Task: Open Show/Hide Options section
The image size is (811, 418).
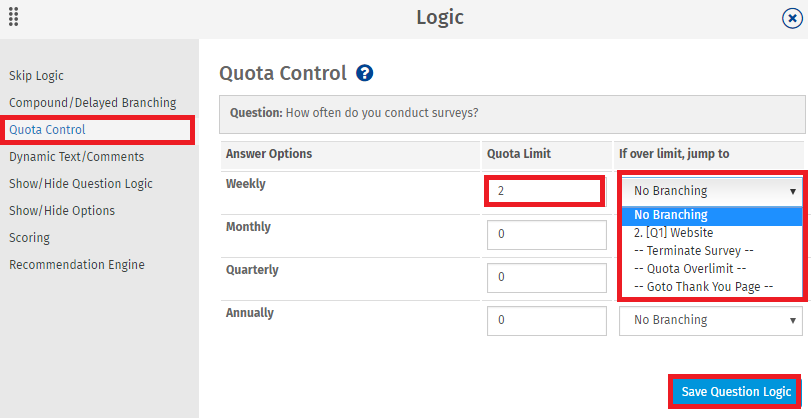Action: (62, 211)
